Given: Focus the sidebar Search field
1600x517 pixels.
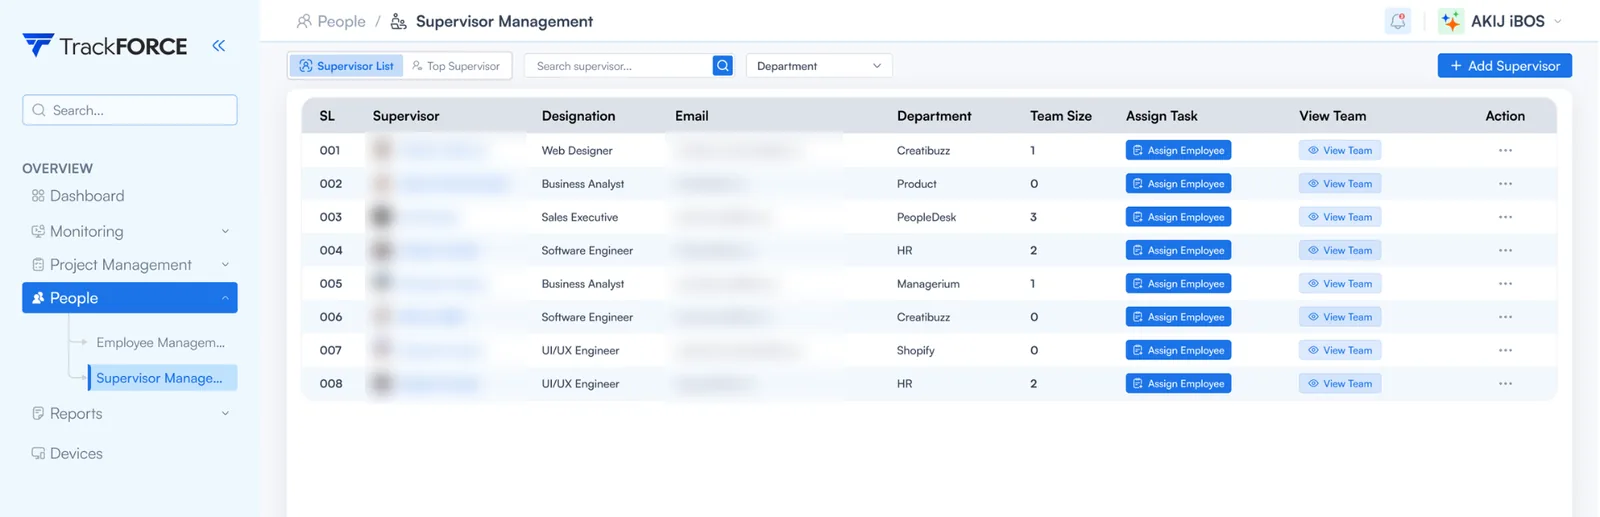Looking at the screenshot, I should [x=130, y=110].
